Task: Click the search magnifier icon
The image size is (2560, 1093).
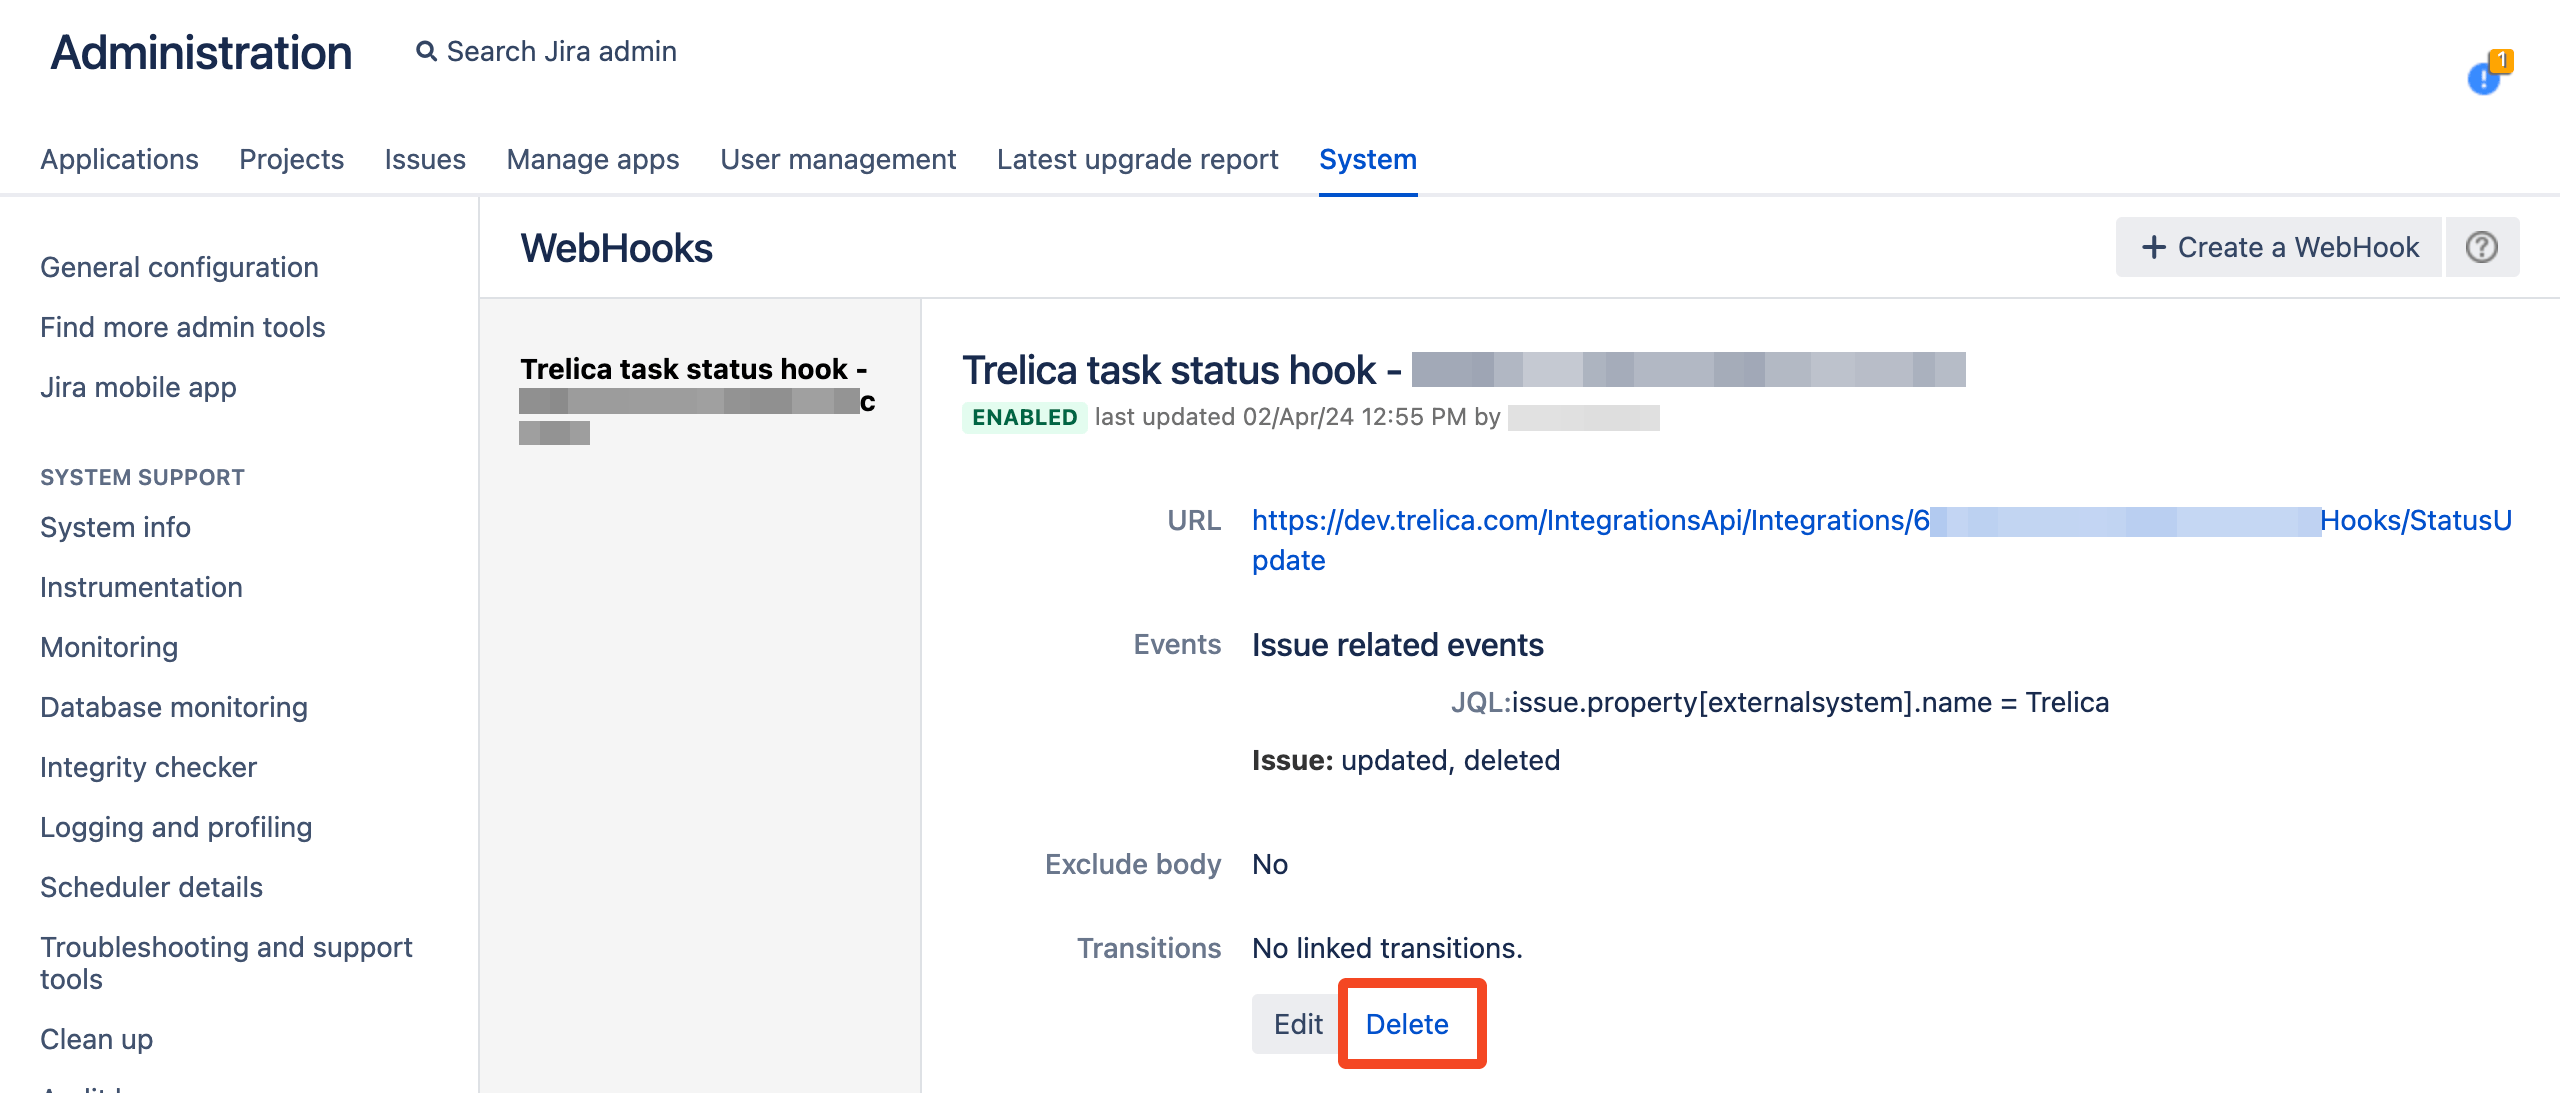Action: [x=426, y=51]
